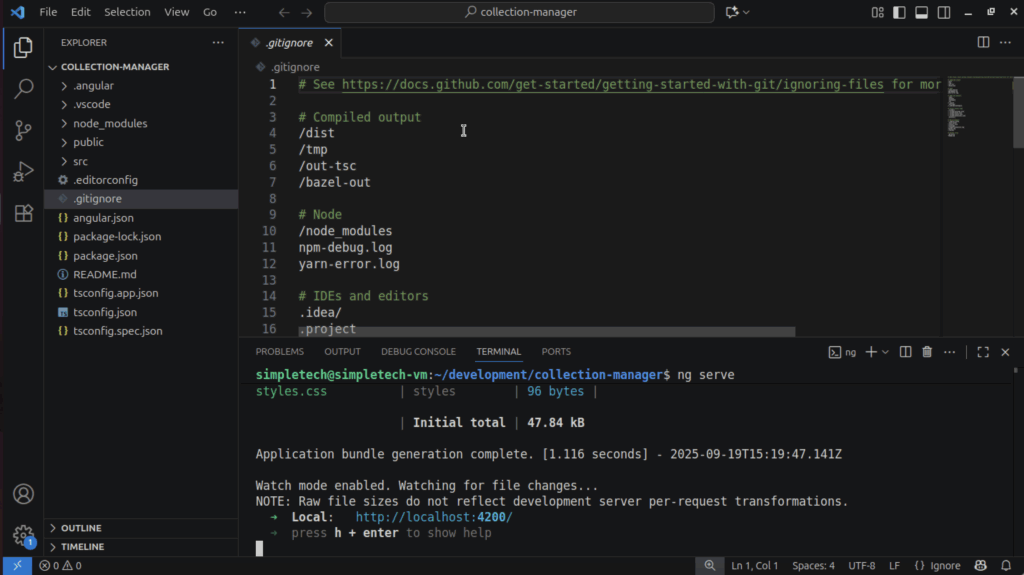Viewport: 1024px width, 575px height.
Task: Maximize the terminal panel size
Action: 983,352
